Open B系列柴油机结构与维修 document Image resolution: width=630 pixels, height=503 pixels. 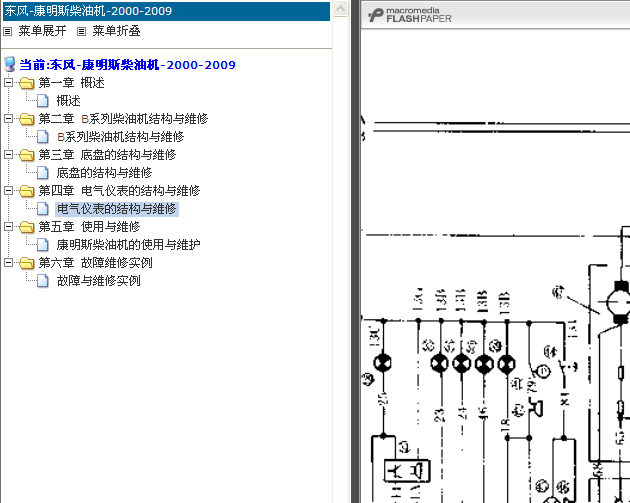click(x=121, y=137)
